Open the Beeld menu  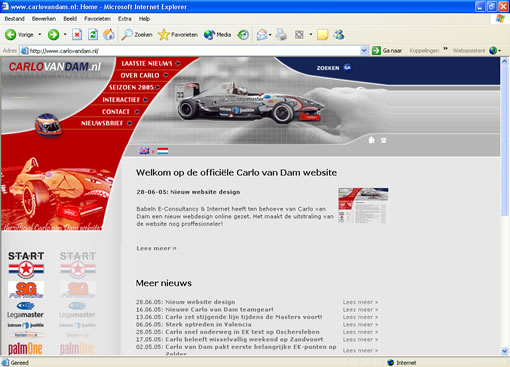point(70,19)
